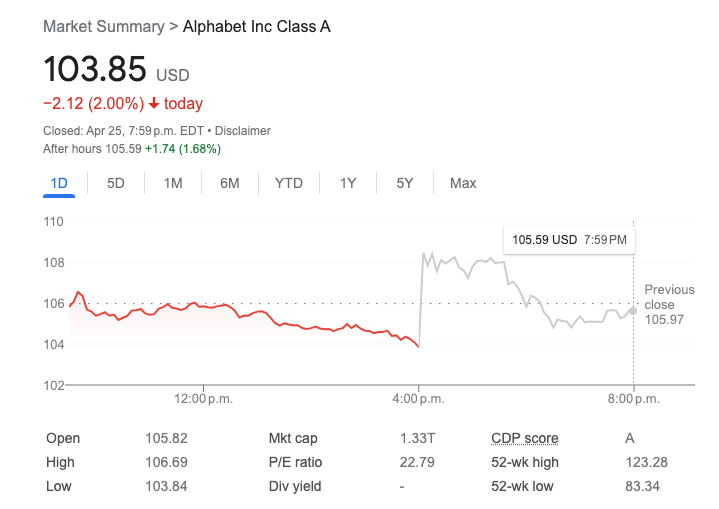This screenshot has width=719, height=509.
Task: Select the 1D time range tab
Action: pyautogui.click(x=59, y=183)
